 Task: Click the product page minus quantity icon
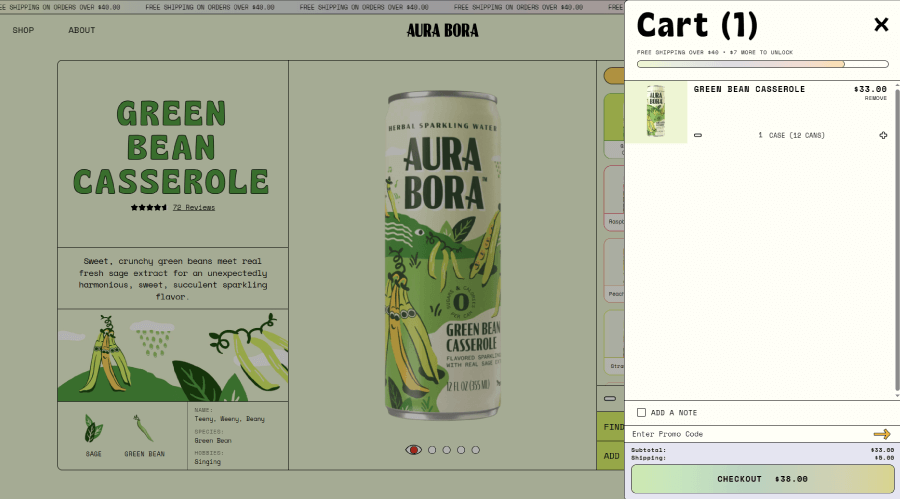tap(610, 398)
